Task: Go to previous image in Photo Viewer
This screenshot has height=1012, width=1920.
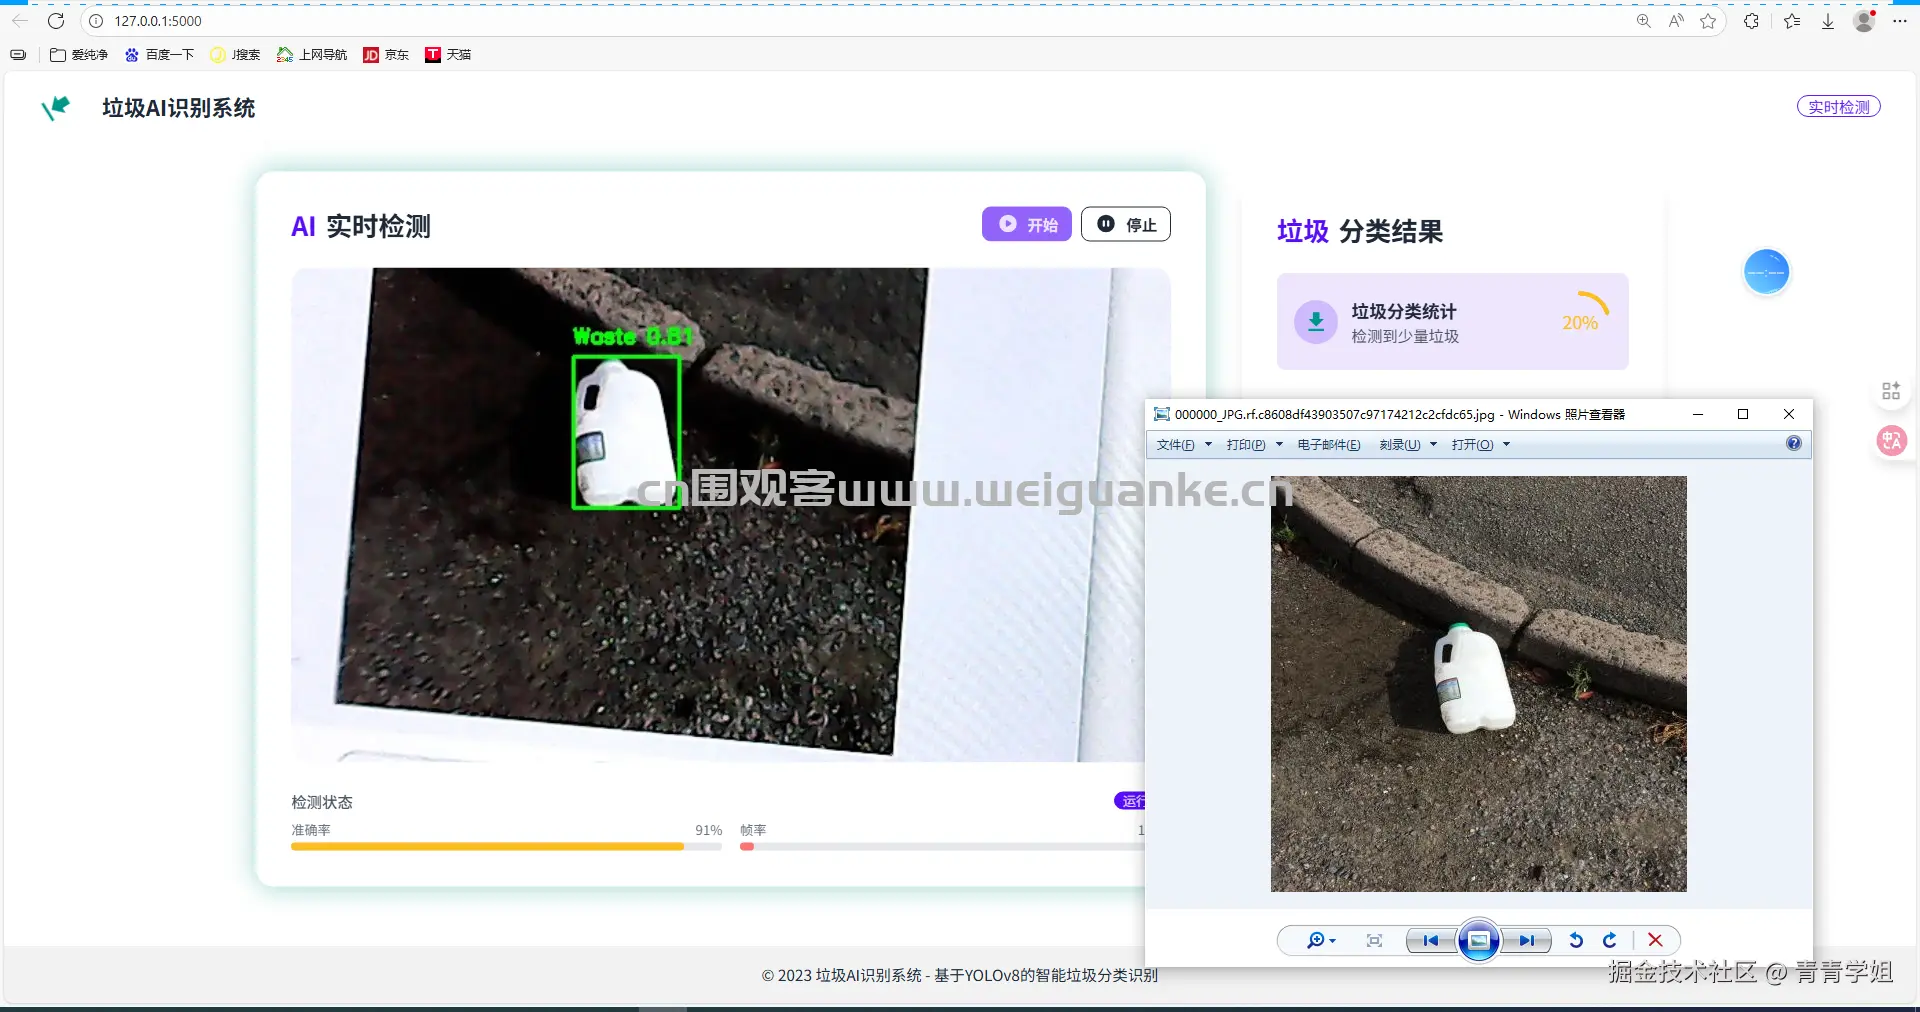Action: click(1430, 940)
